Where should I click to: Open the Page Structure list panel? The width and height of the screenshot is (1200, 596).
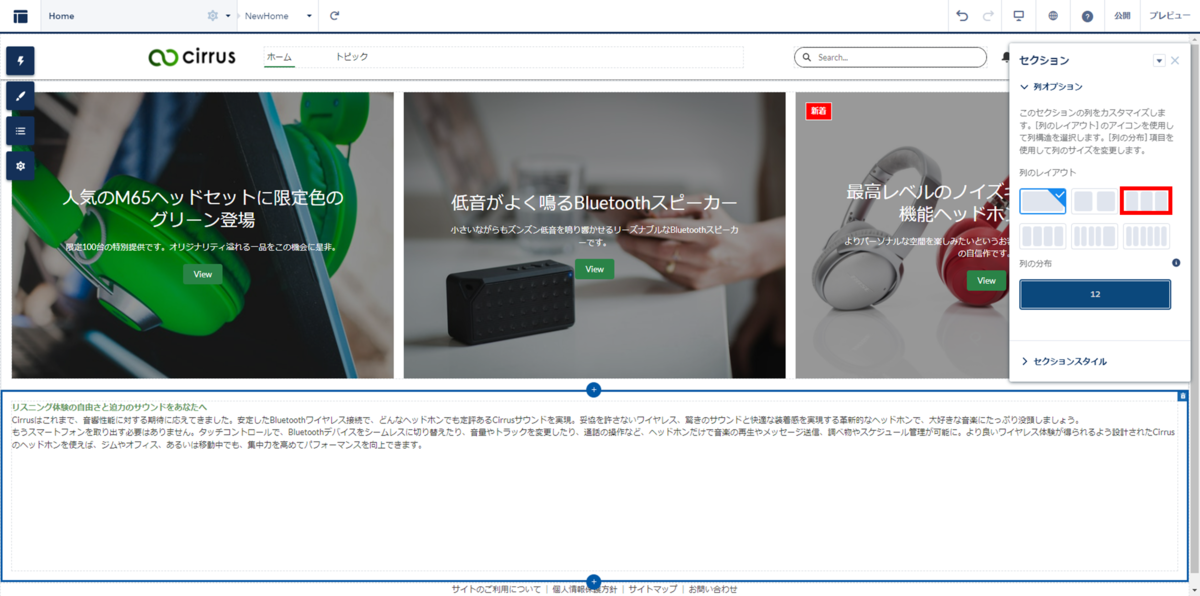click(x=20, y=131)
